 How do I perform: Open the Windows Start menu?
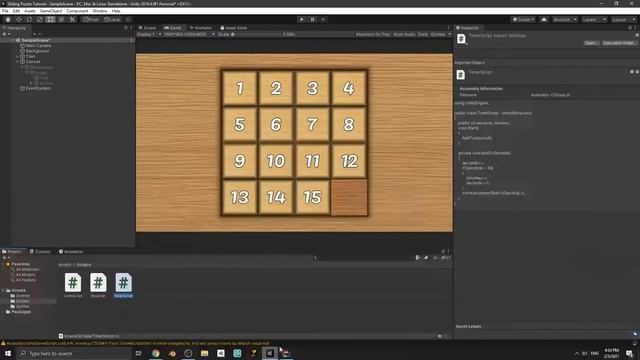pyautogui.click(x=7, y=353)
